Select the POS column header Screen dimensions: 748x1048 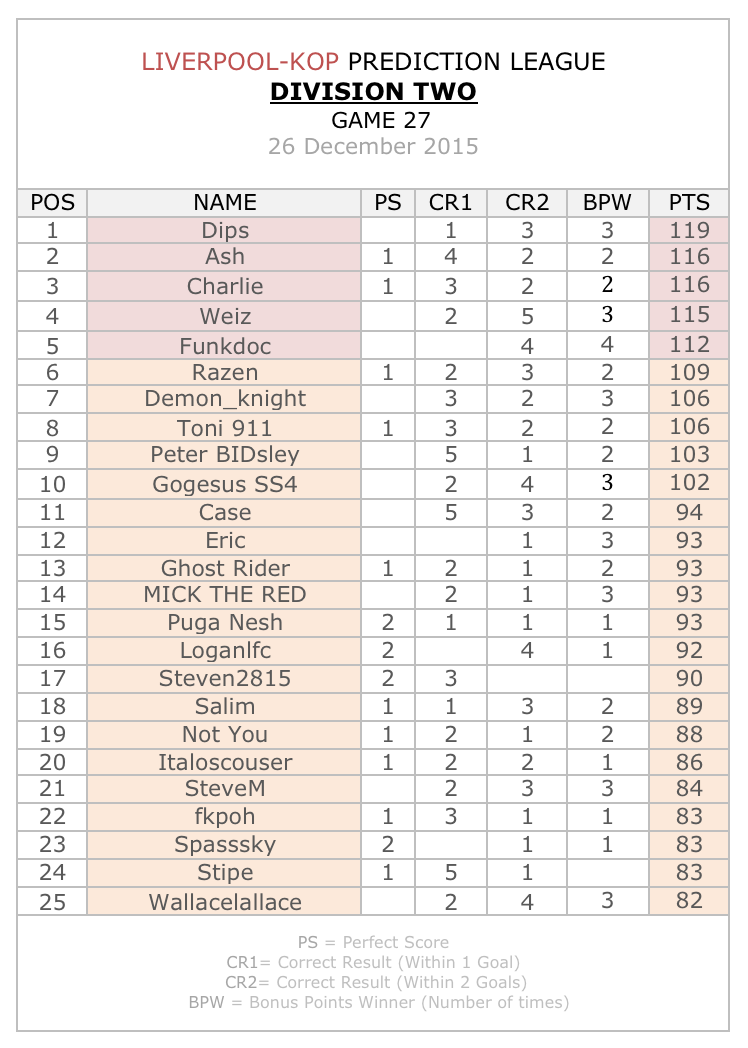[52, 203]
